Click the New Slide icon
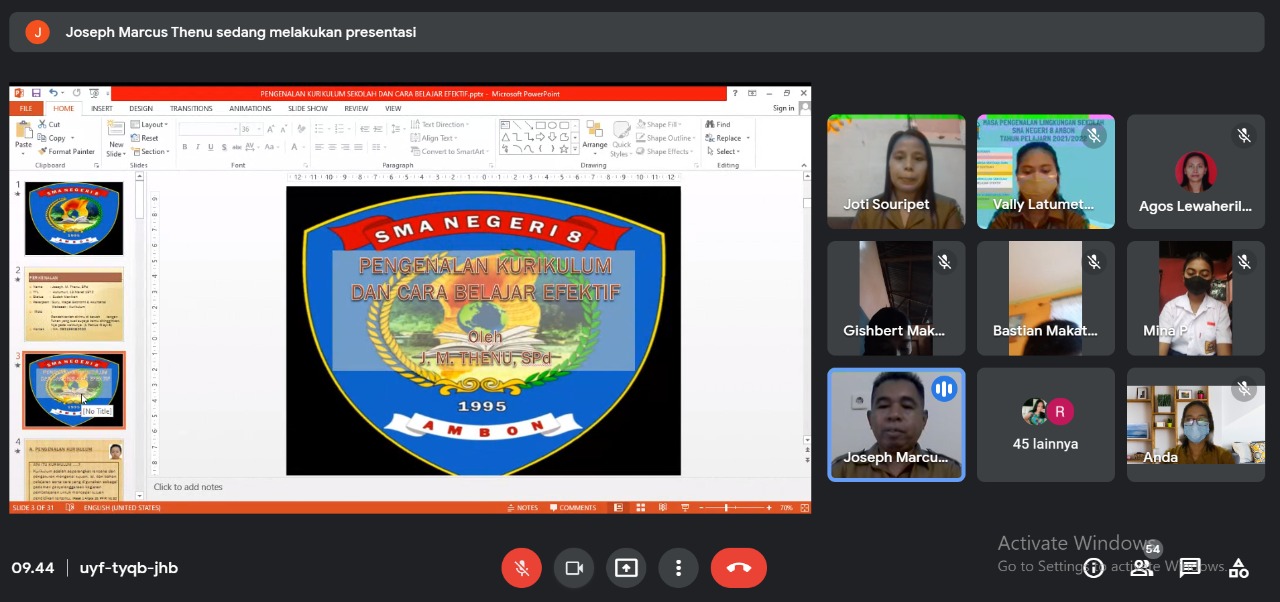 click(x=116, y=138)
